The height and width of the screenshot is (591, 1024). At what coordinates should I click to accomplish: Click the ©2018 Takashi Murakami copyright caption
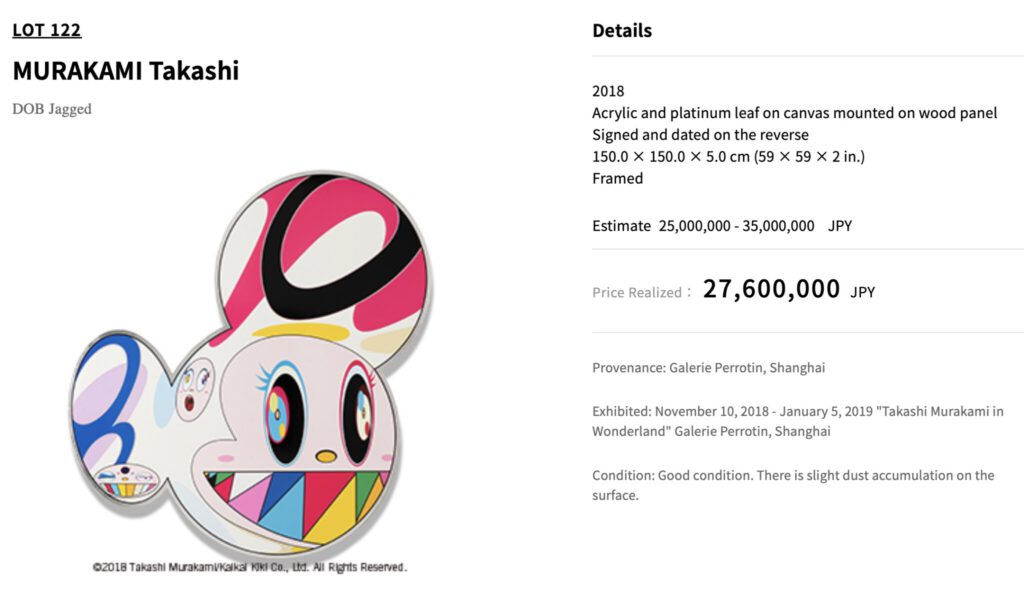click(x=249, y=567)
